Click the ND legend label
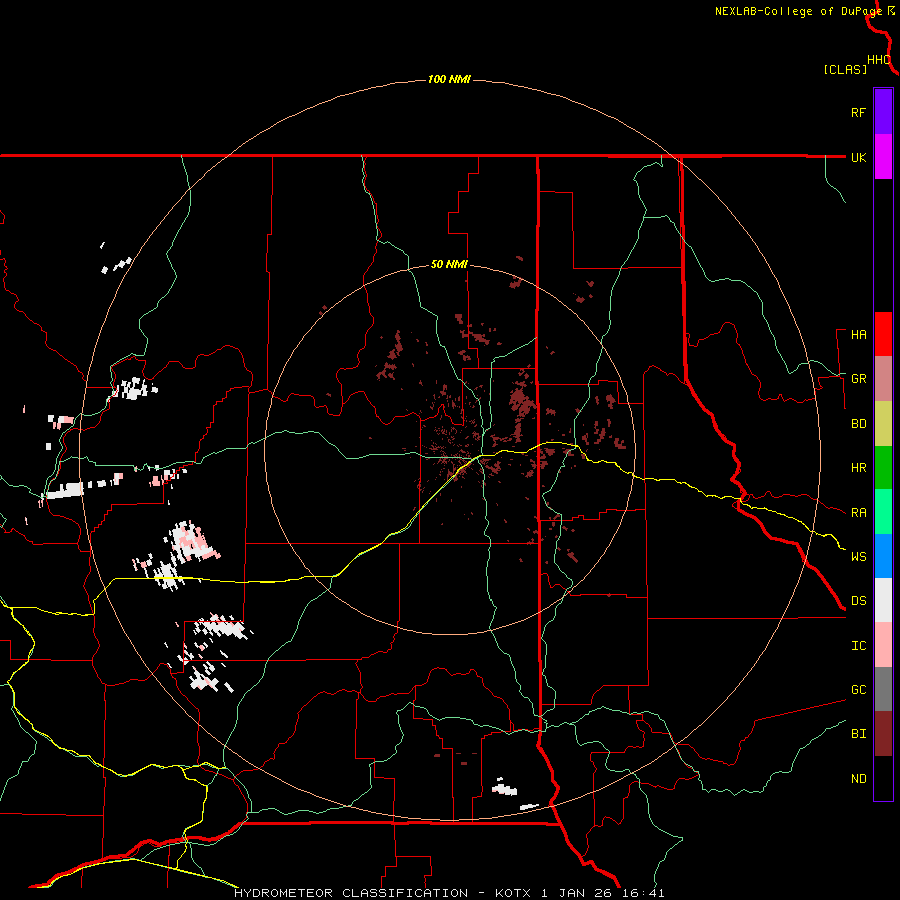The image size is (900, 900). point(859,779)
